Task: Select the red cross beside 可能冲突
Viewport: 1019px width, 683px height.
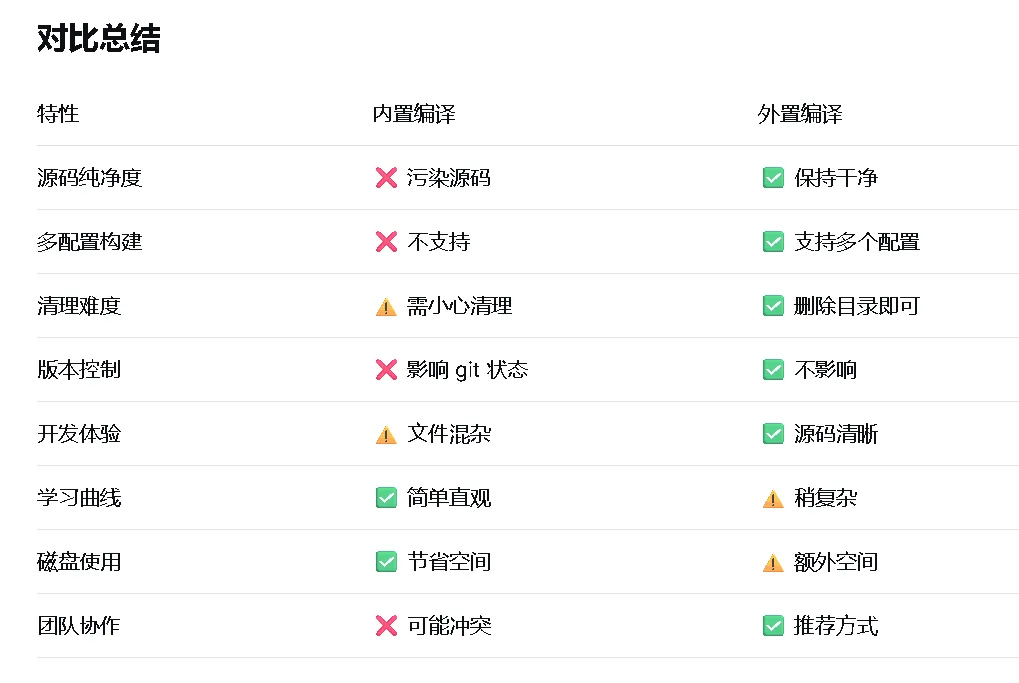Action: [386, 626]
